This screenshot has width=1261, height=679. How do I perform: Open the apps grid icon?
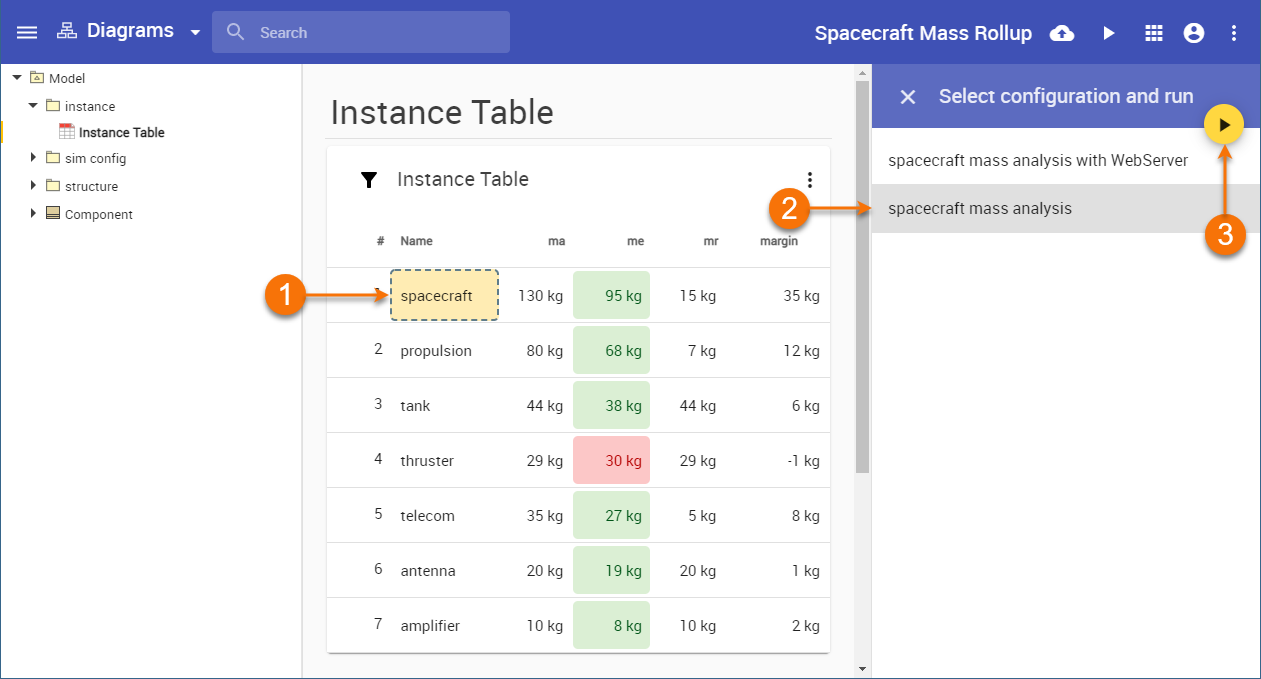[1154, 33]
